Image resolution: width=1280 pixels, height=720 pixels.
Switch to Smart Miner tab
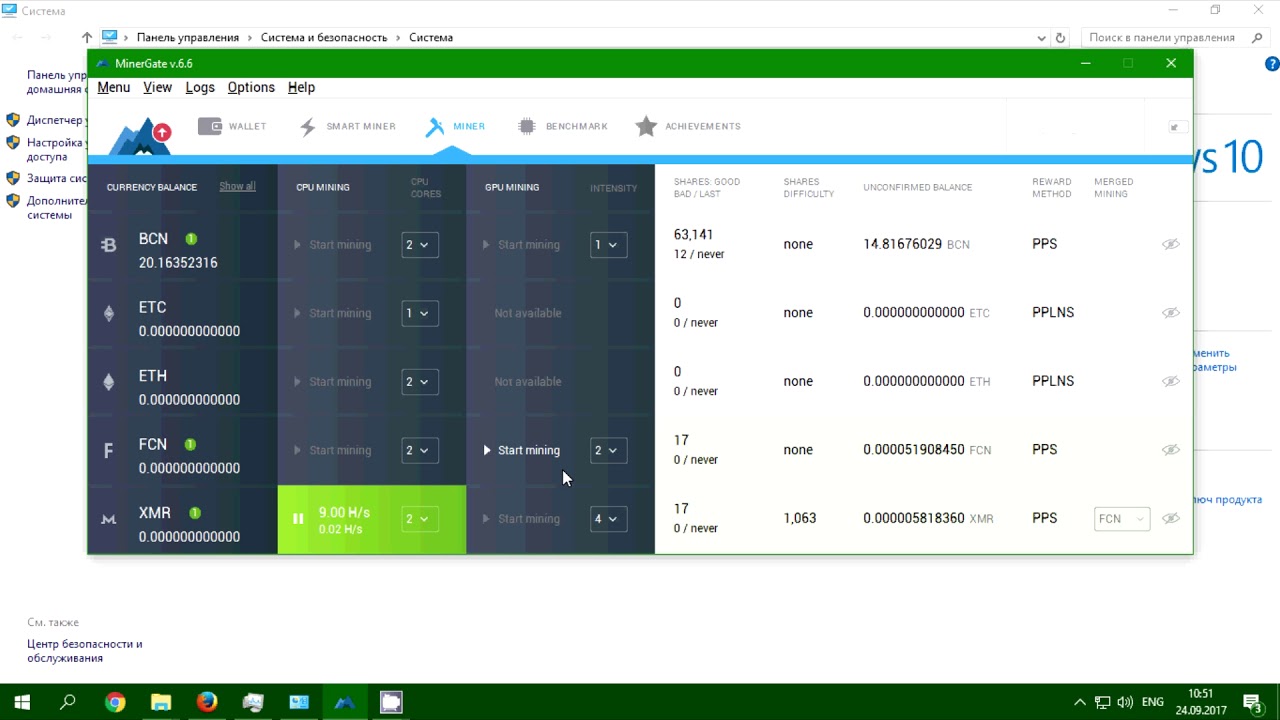point(347,126)
